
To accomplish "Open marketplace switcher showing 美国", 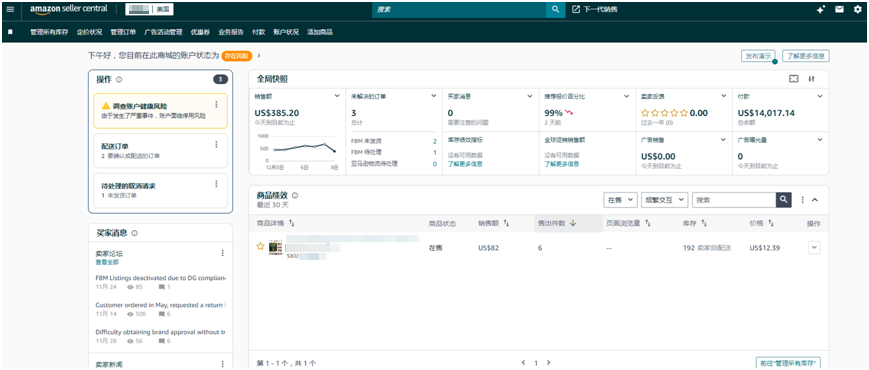I will pos(150,9).
